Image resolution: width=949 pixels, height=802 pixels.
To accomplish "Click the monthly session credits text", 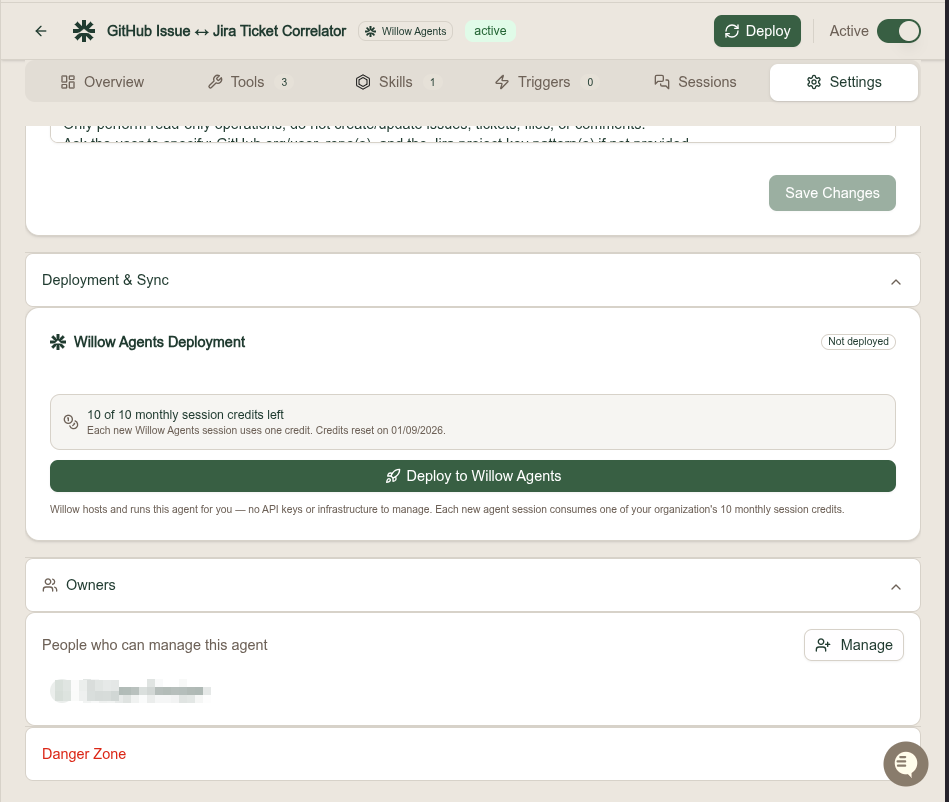I will [185, 415].
